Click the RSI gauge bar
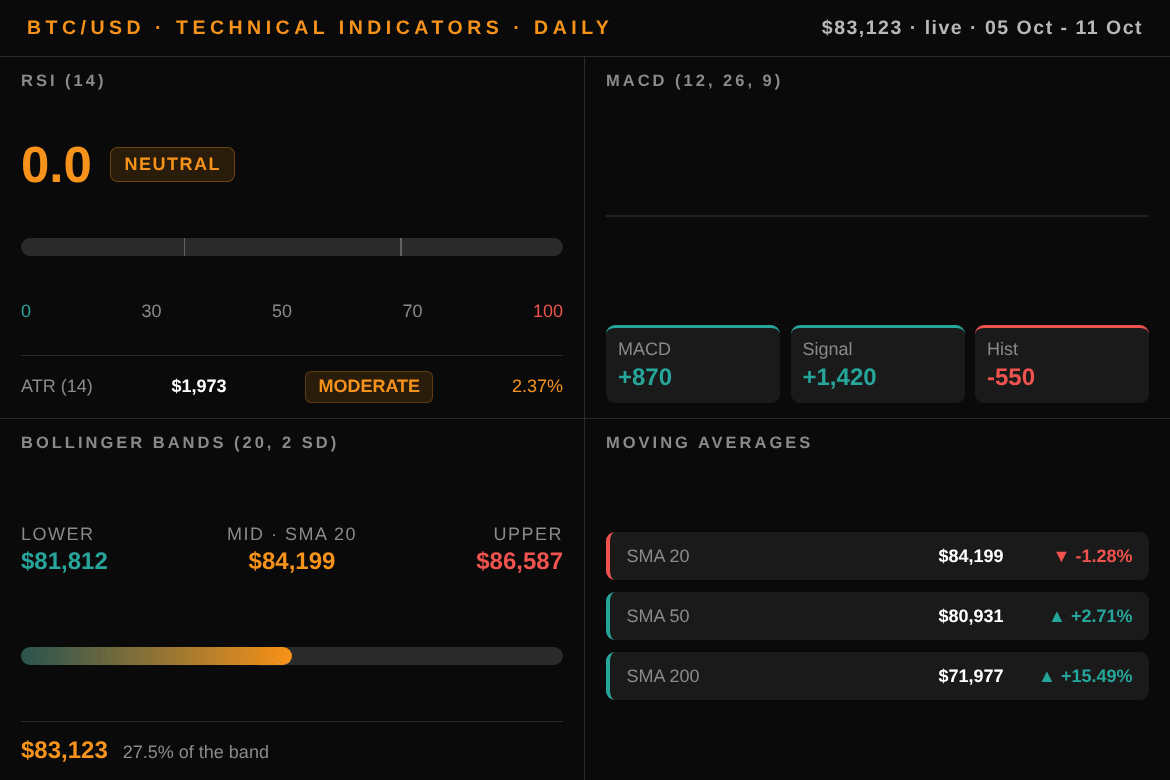1170x780 pixels. coord(292,247)
